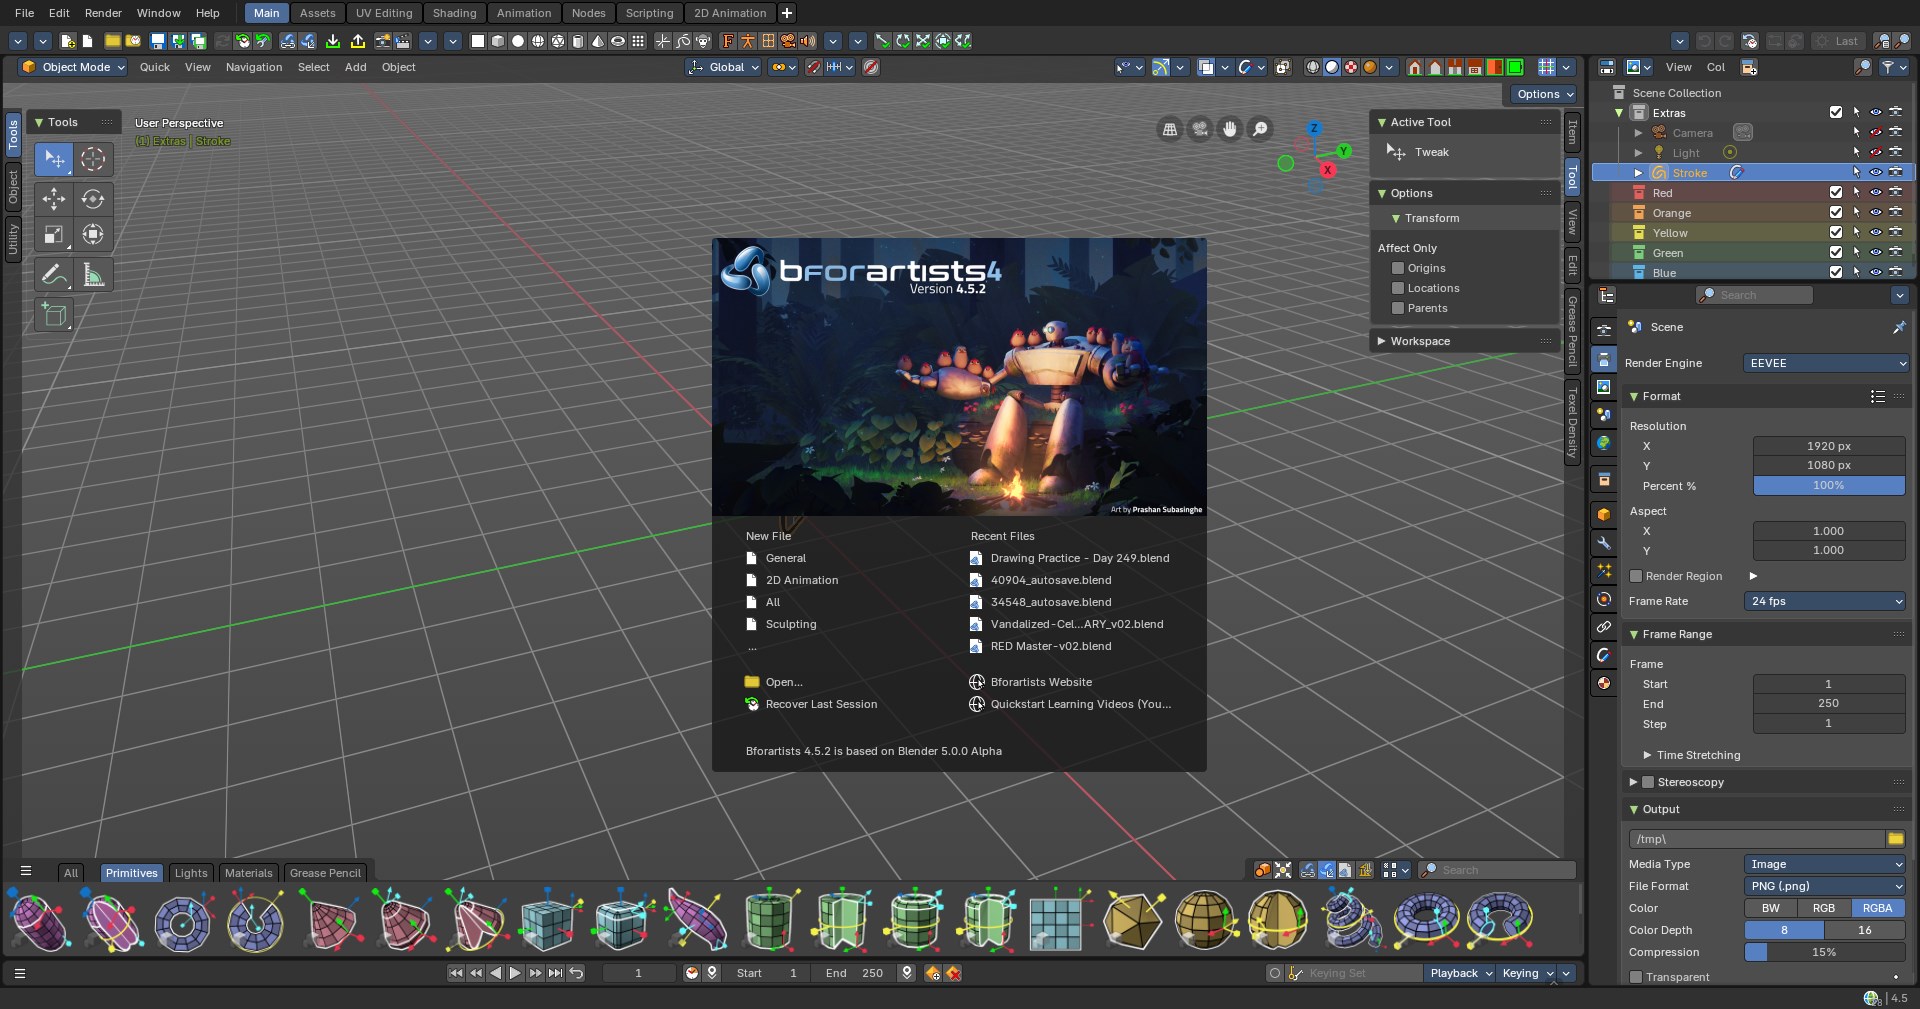The height and width of the screenshot is (1009, 1920).
Task: Open the Frame Rate dropdown
Action: click(1824, 601)
